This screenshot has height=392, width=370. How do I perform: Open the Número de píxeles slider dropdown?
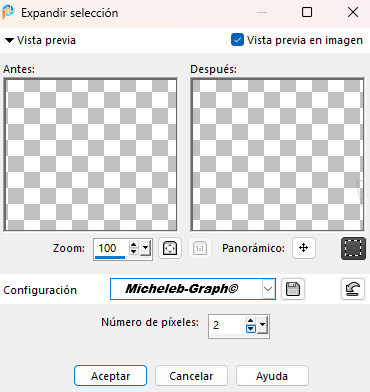pos(263,325)
